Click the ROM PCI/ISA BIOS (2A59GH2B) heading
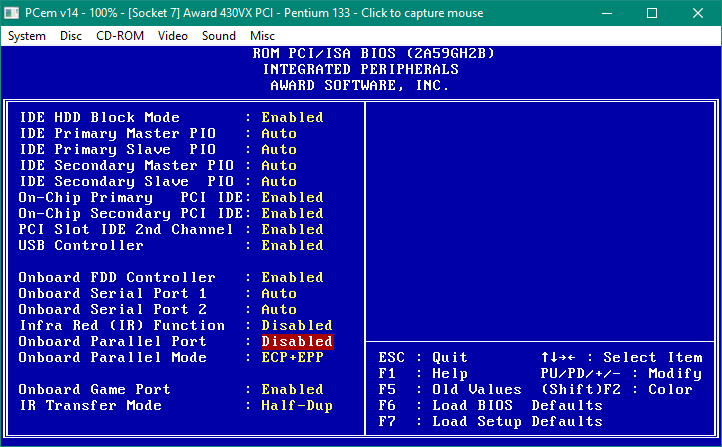Viewport: 722px width, 447px height. click(373, 53)
